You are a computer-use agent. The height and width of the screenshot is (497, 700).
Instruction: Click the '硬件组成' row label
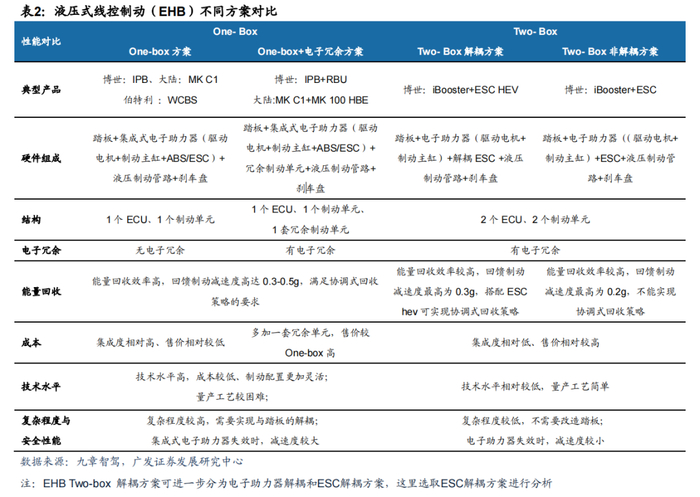pyautogui.click(x=41, y=158)
